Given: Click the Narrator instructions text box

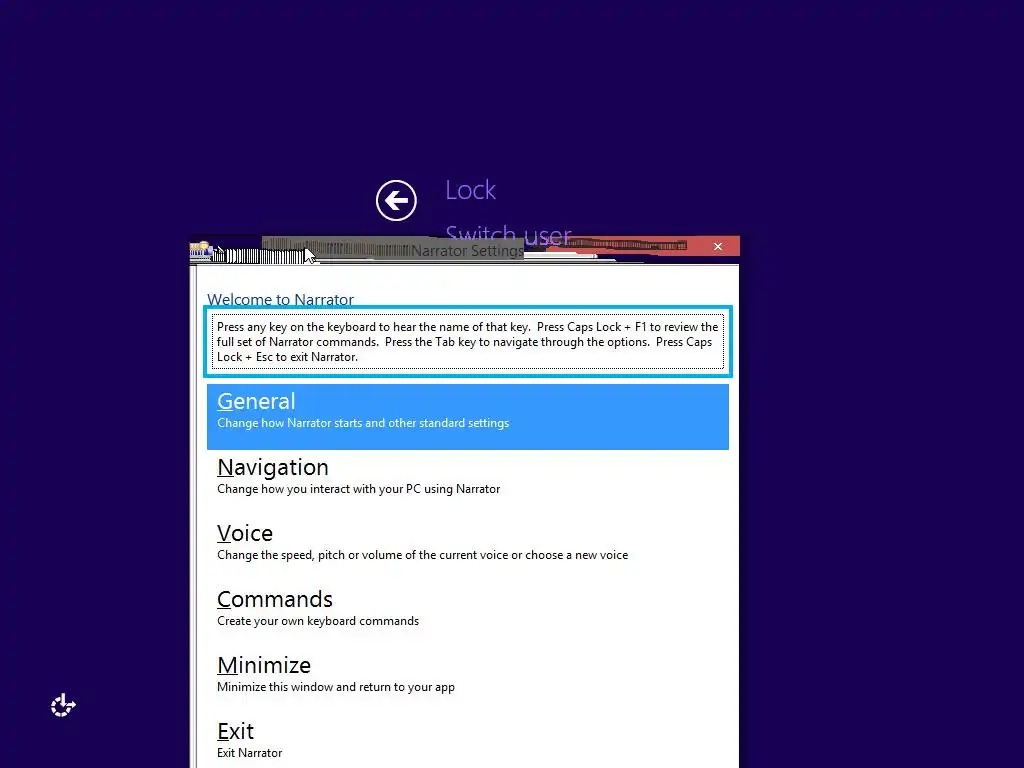Looking at the screenshot, I should click(468, 342).
